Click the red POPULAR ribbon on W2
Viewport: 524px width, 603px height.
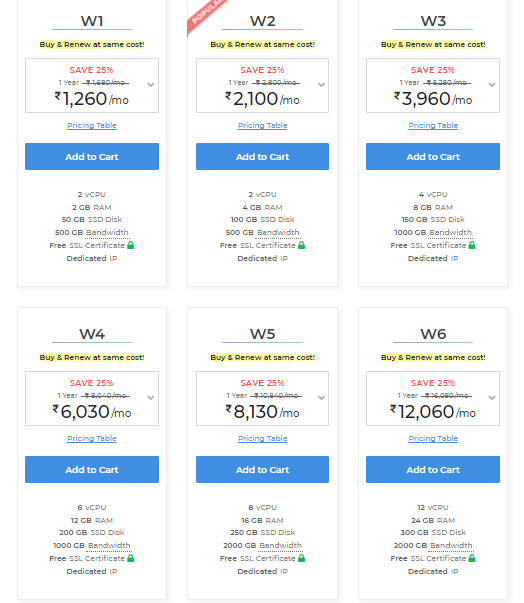pyautogui.click(x=206, y=15)
